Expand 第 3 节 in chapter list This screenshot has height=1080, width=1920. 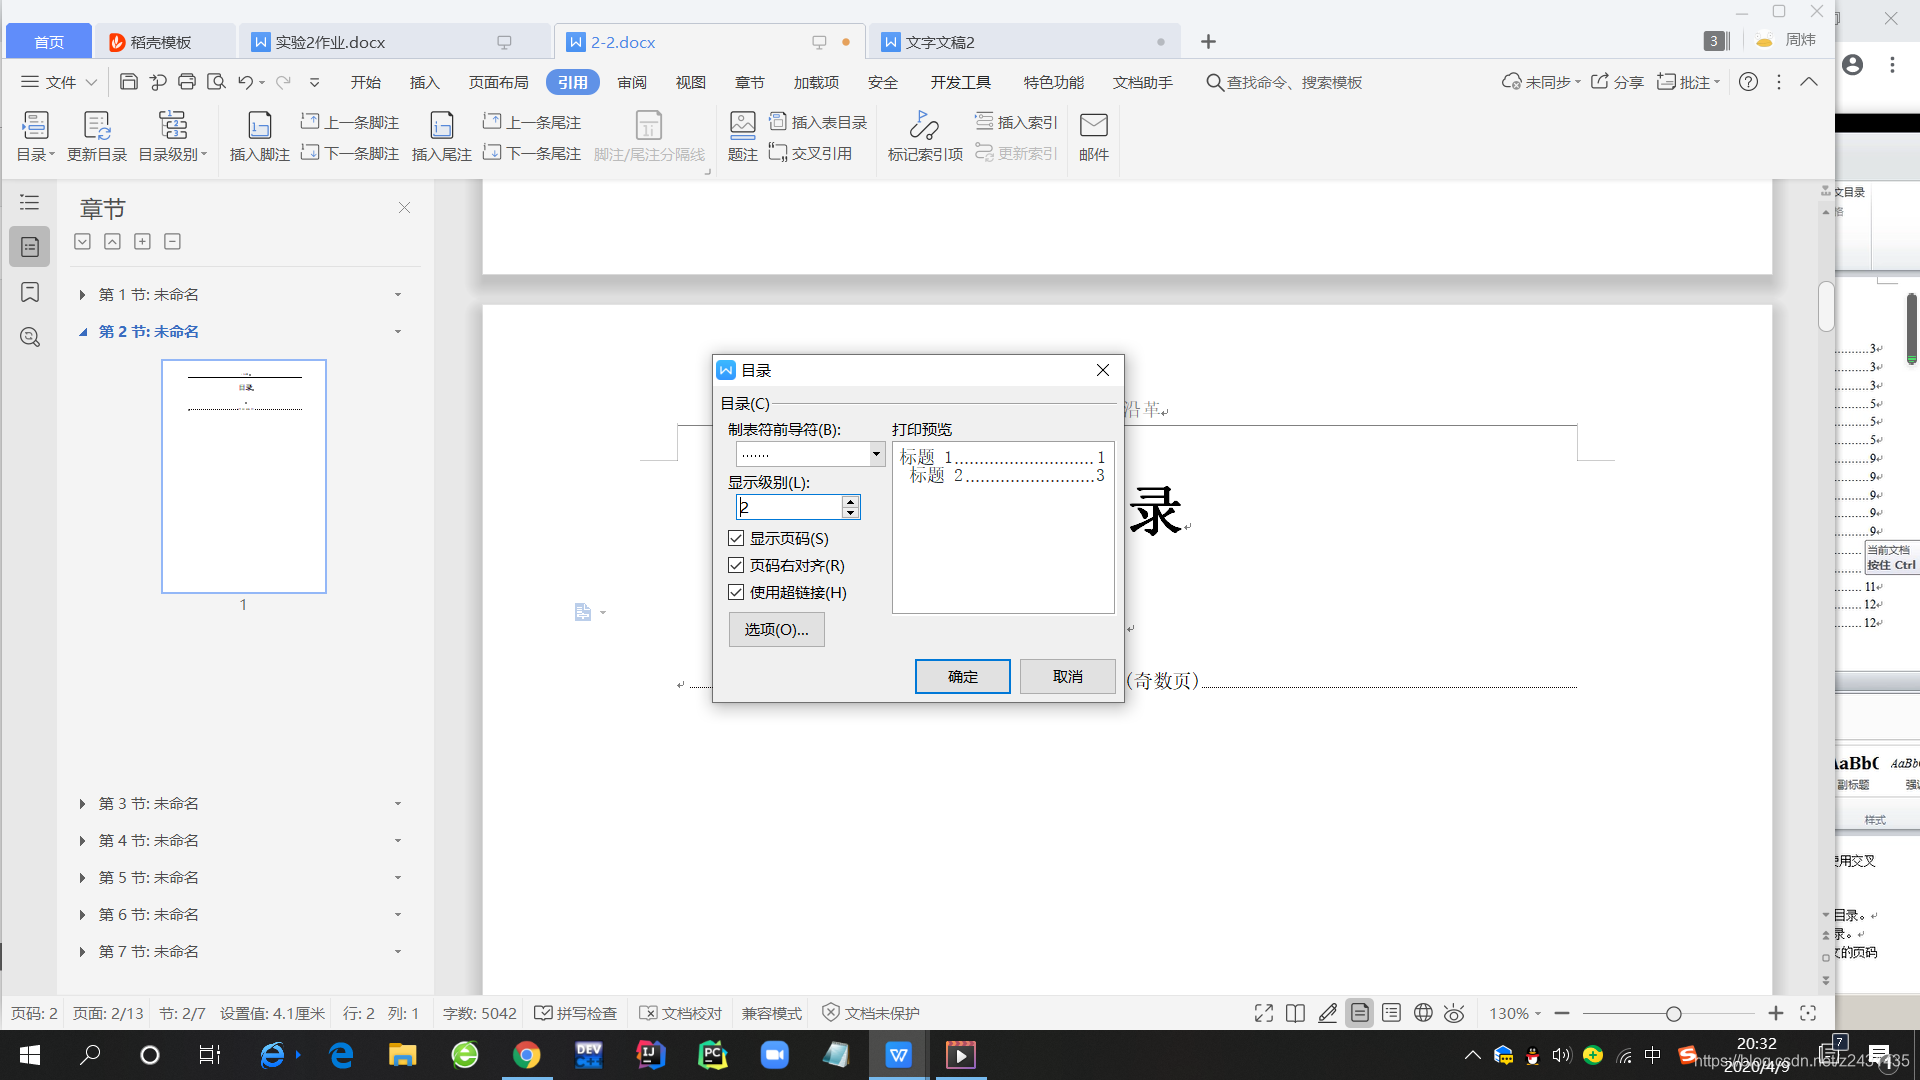click(82, 804)
